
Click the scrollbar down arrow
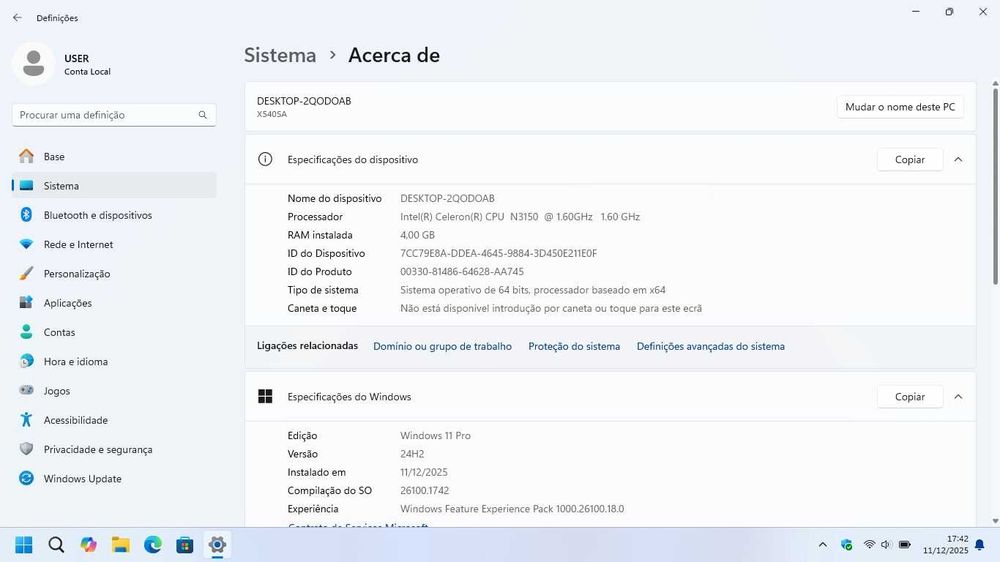(995, 521)
